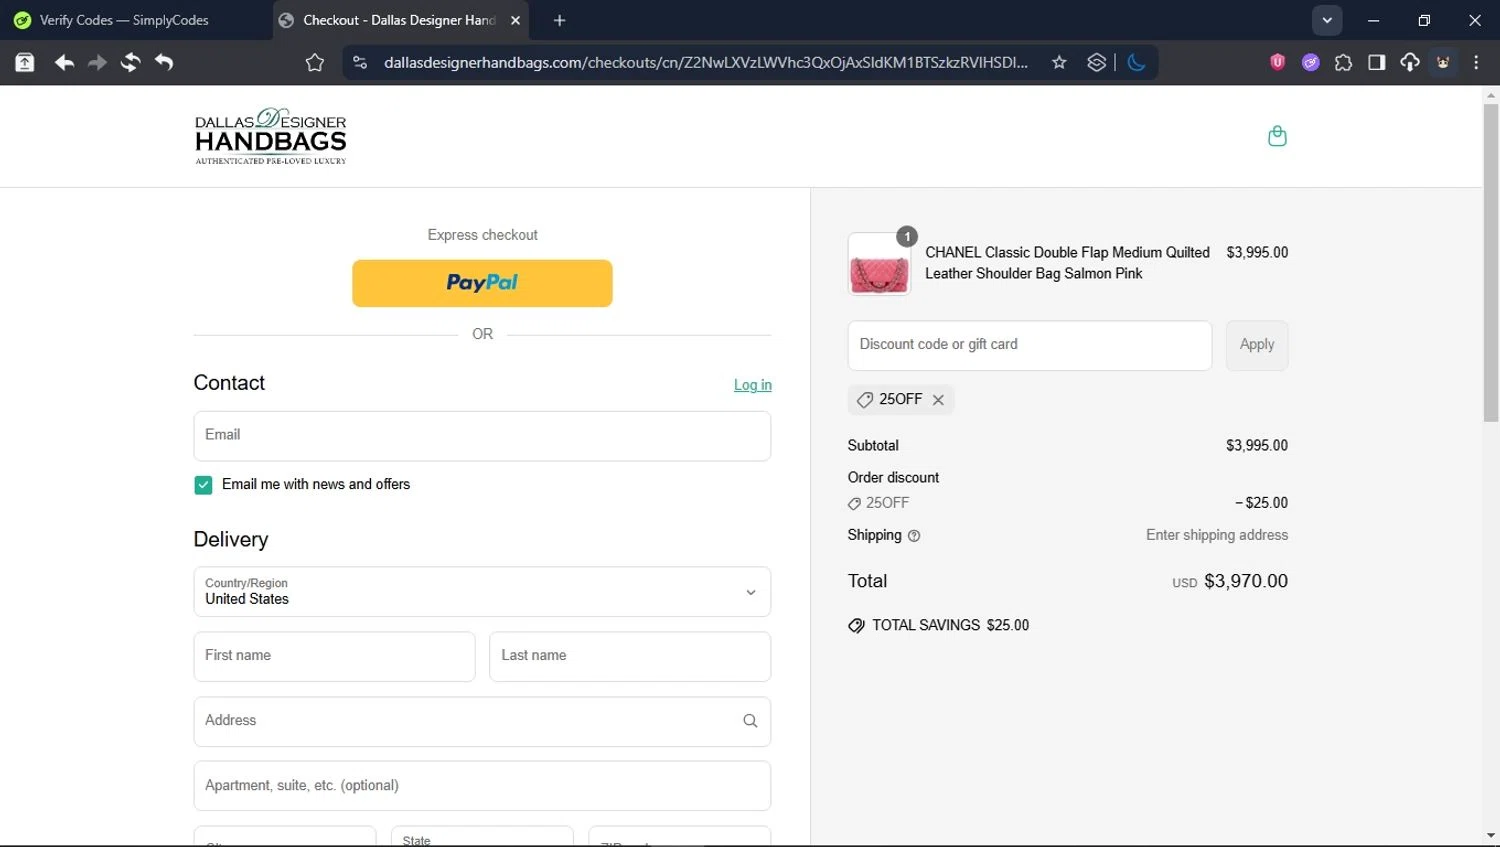Pay with PayPal express checkout
The height and width of the screenshot is (847, 1500).
coord(482,283)
